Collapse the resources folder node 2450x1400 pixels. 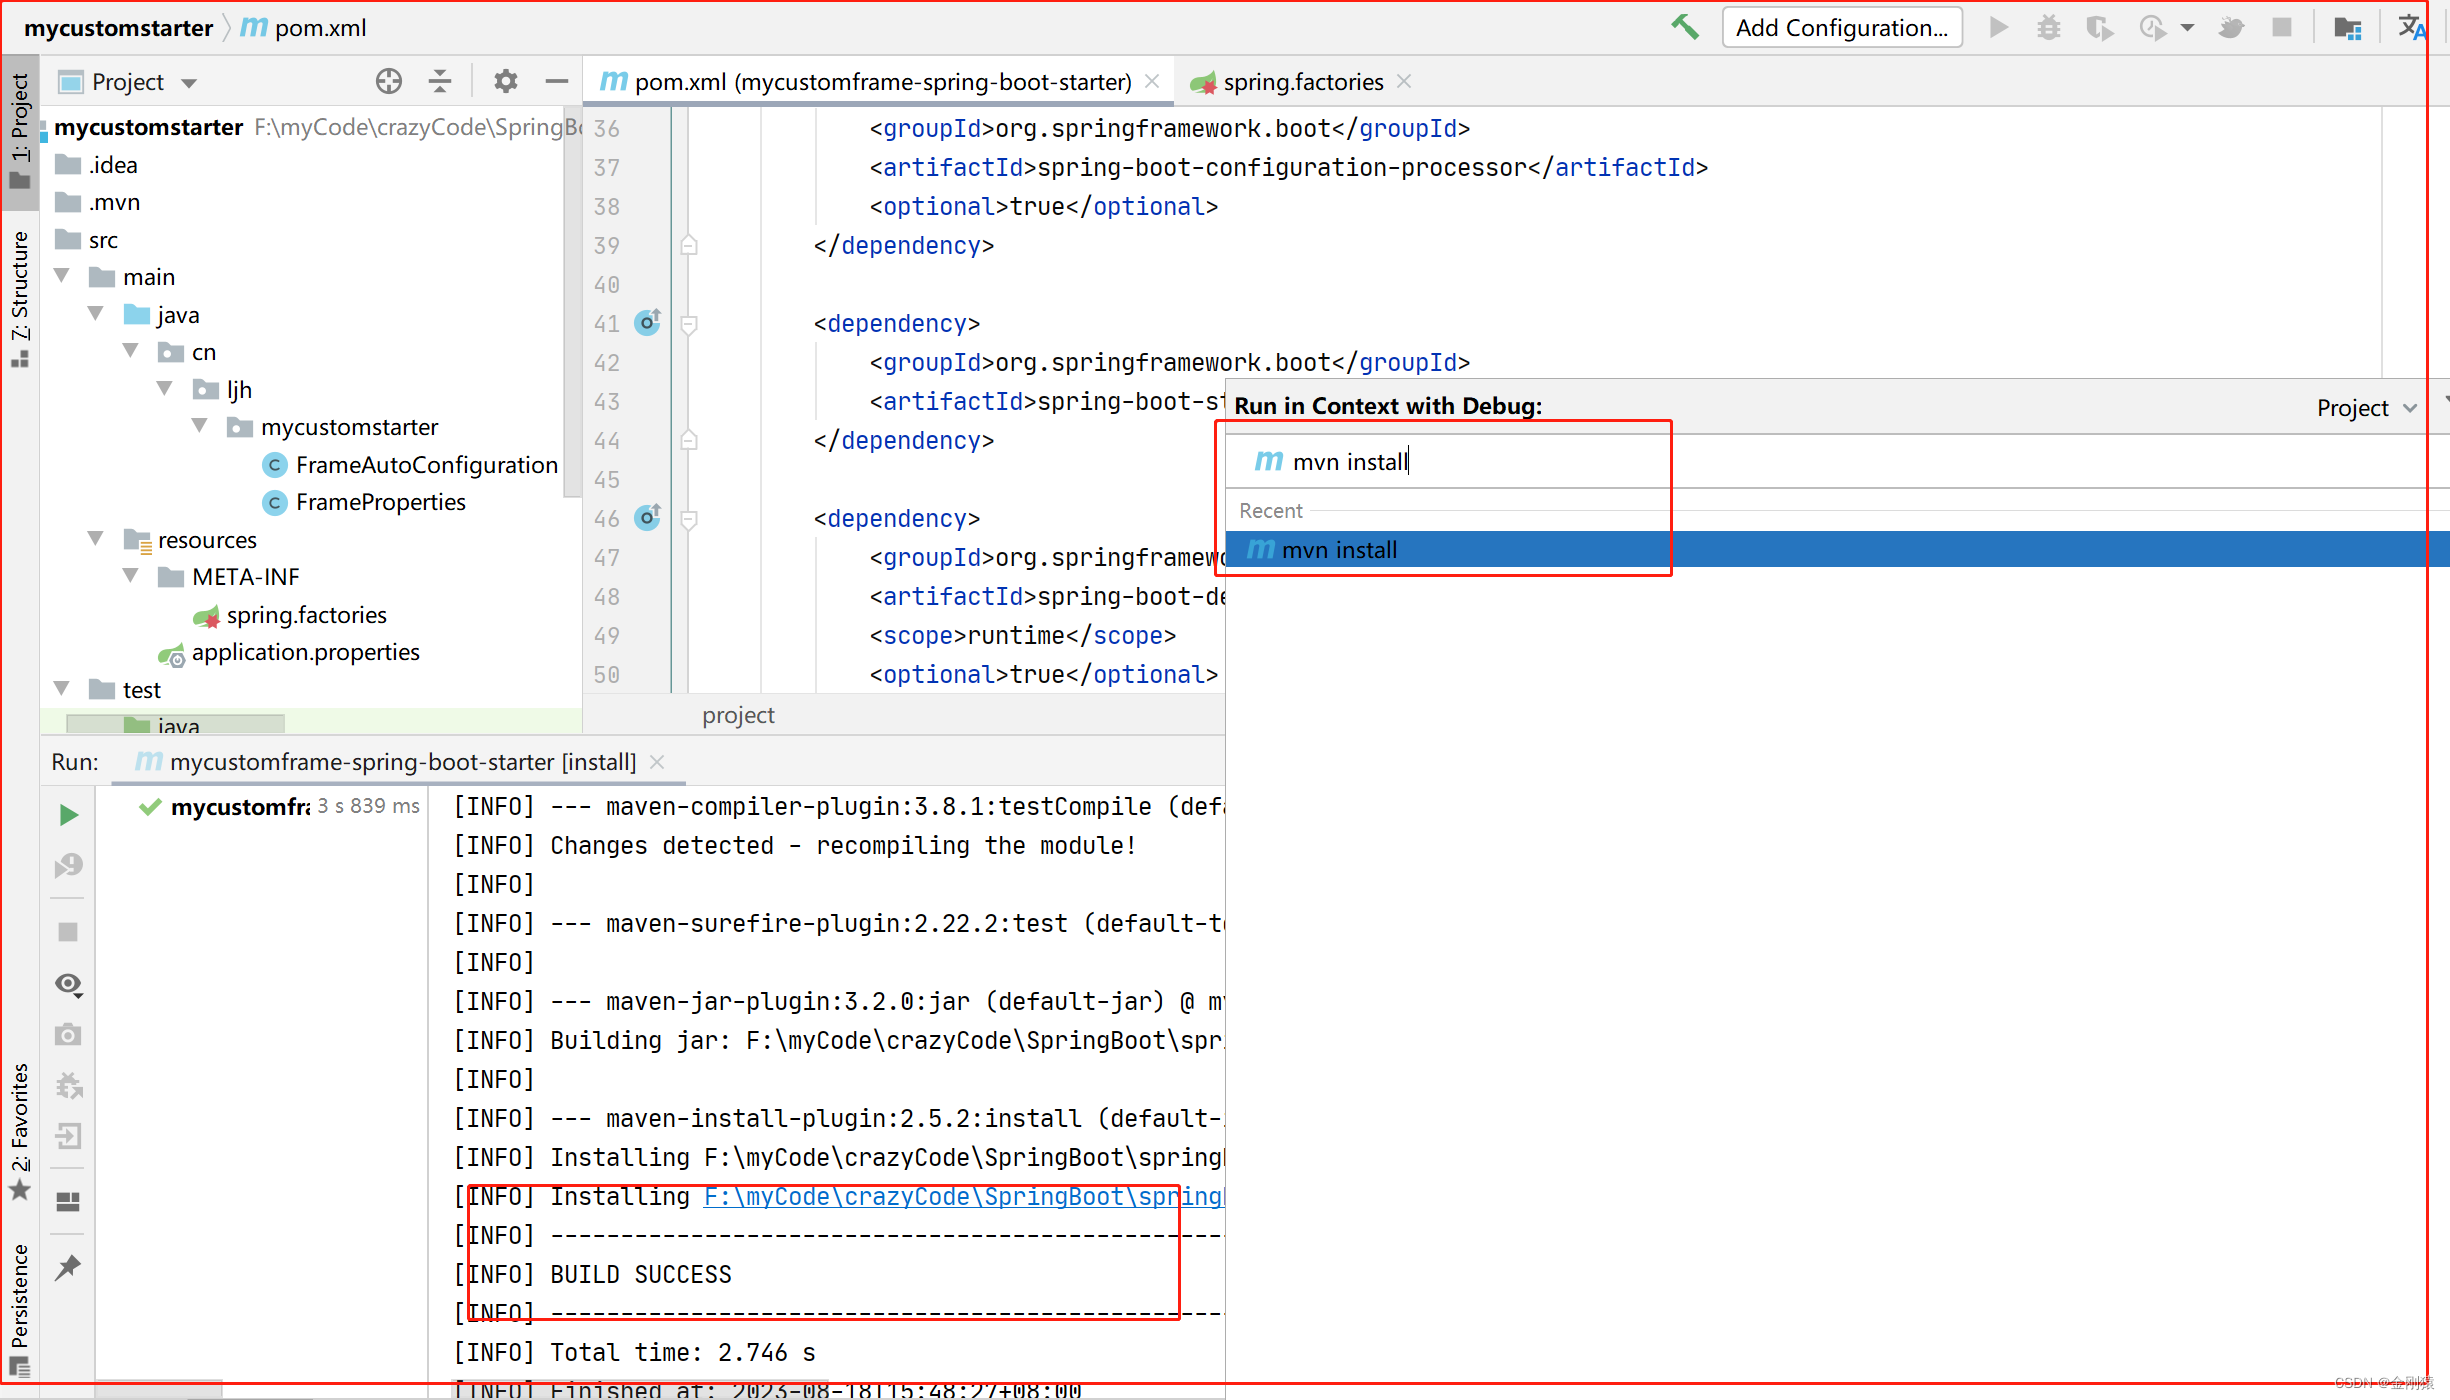96,539
